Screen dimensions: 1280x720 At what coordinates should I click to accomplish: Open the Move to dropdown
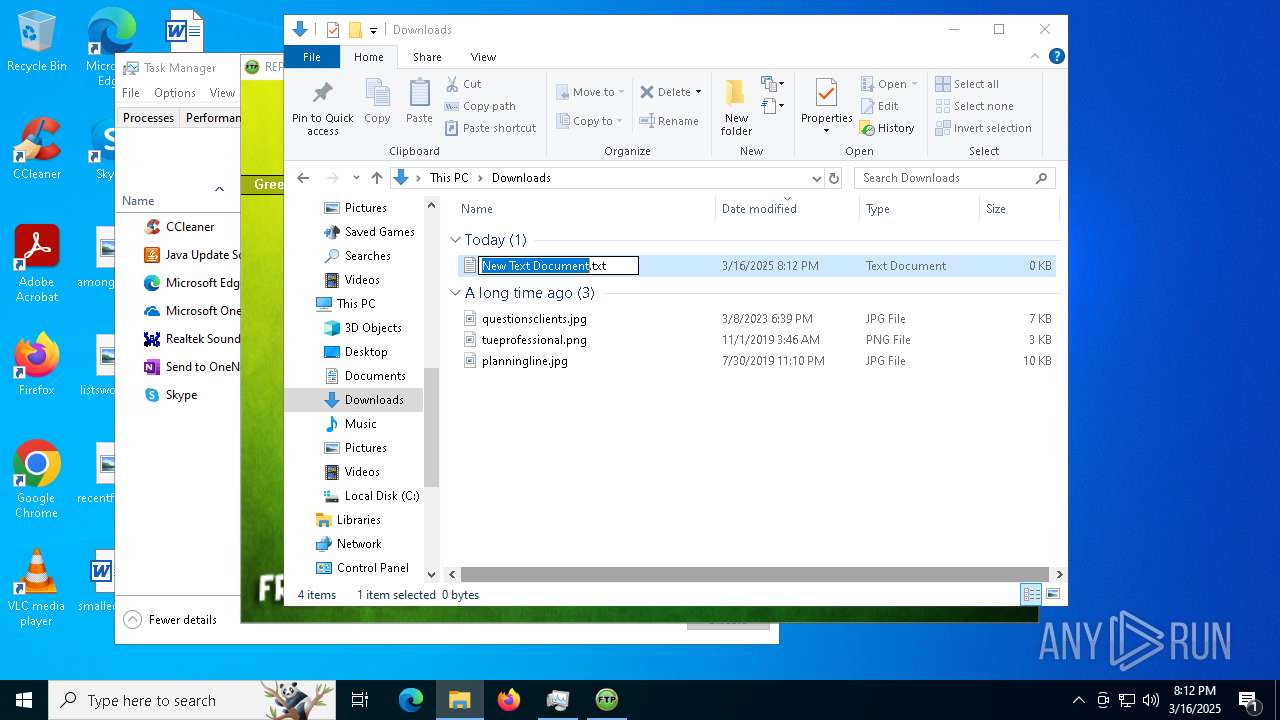(590, 92)
